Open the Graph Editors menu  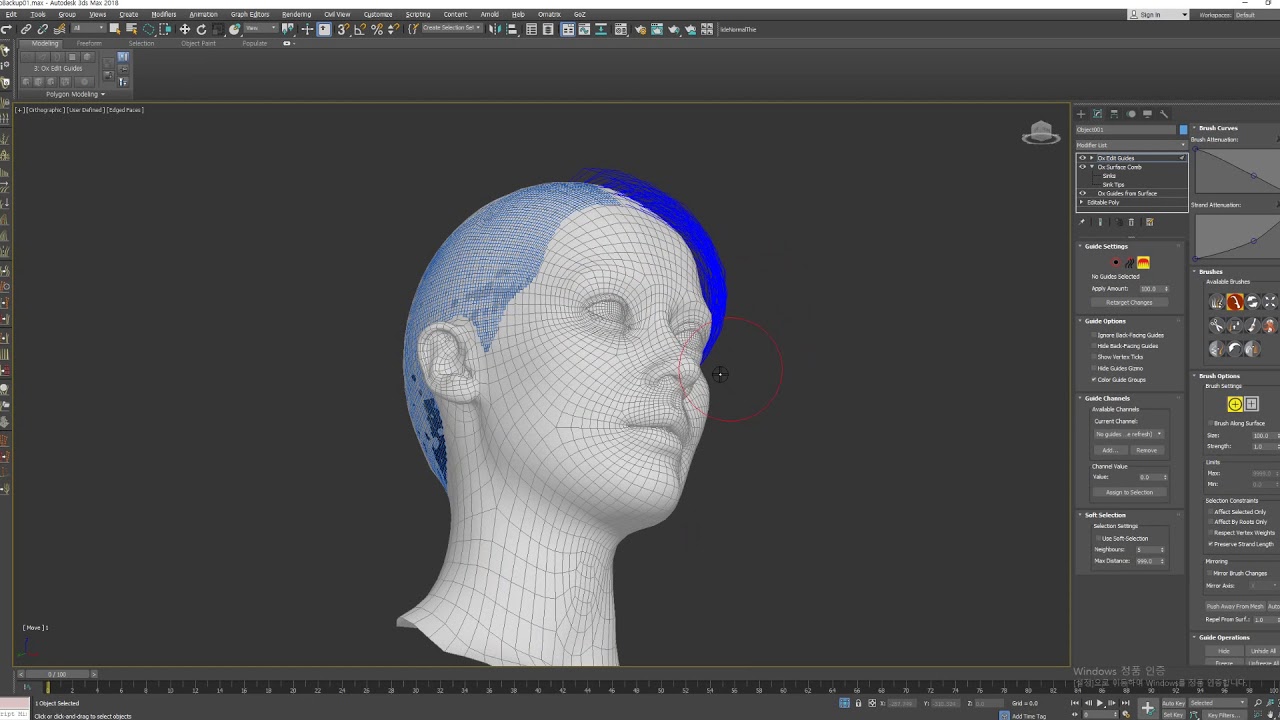pos(250,14)
